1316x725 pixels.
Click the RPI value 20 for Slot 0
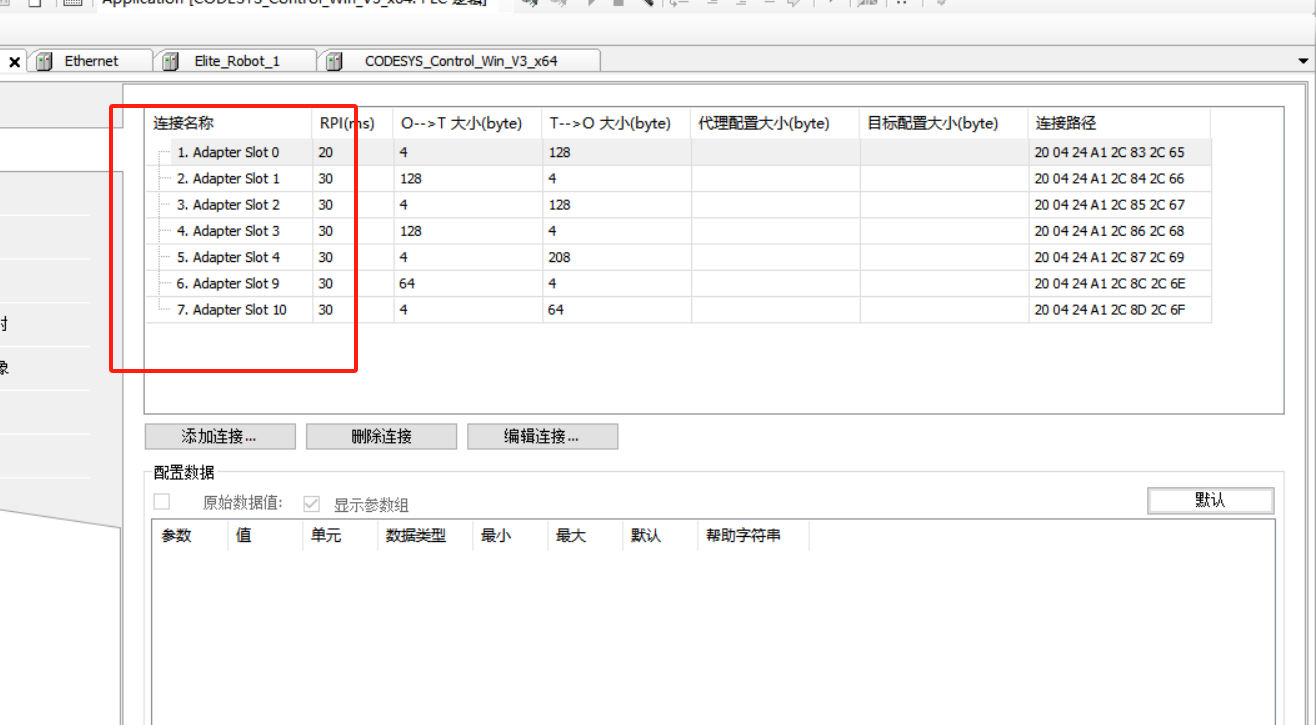(x=326, y=153)
